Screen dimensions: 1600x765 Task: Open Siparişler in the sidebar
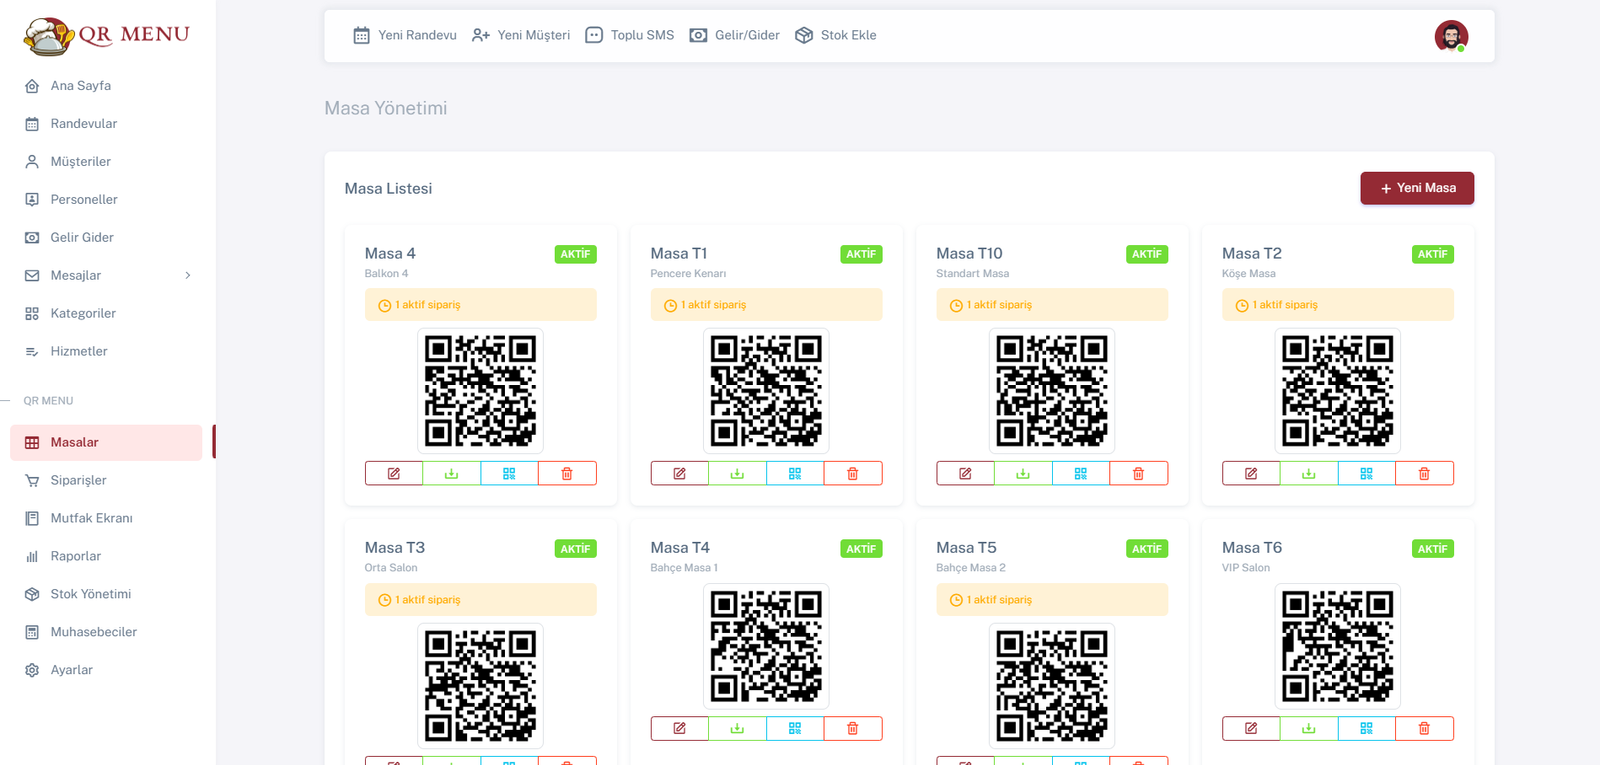(x=78, y=480)
